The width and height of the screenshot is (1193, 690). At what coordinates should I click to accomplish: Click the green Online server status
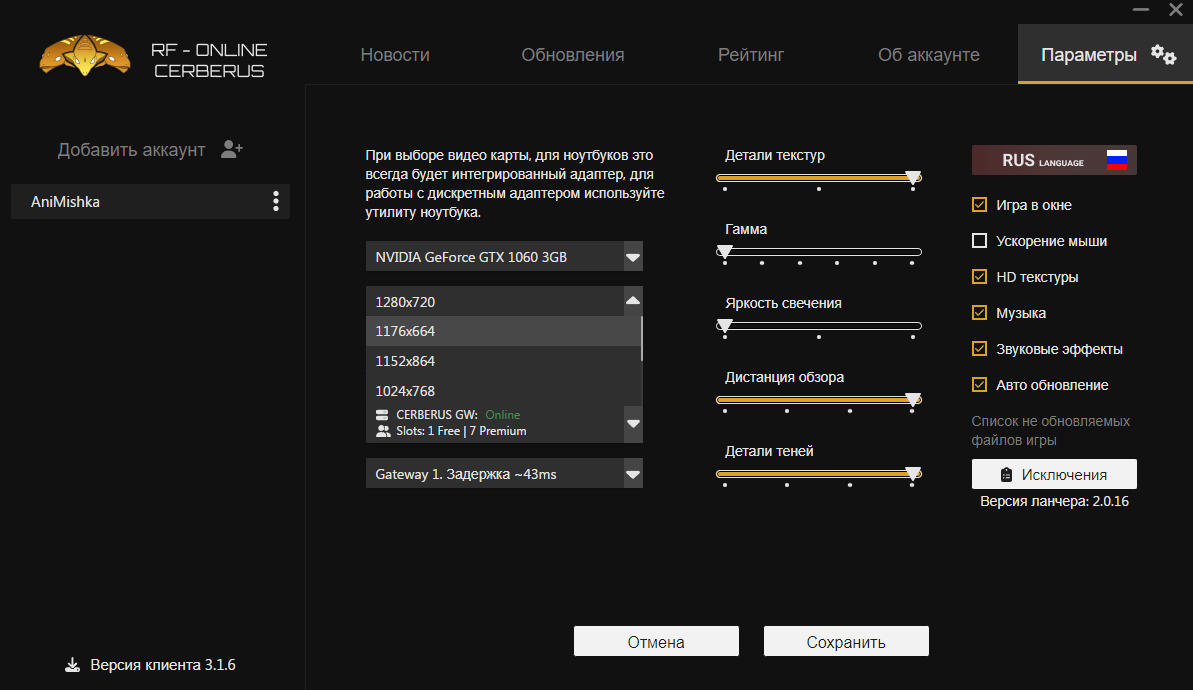(x=503, y=415)
